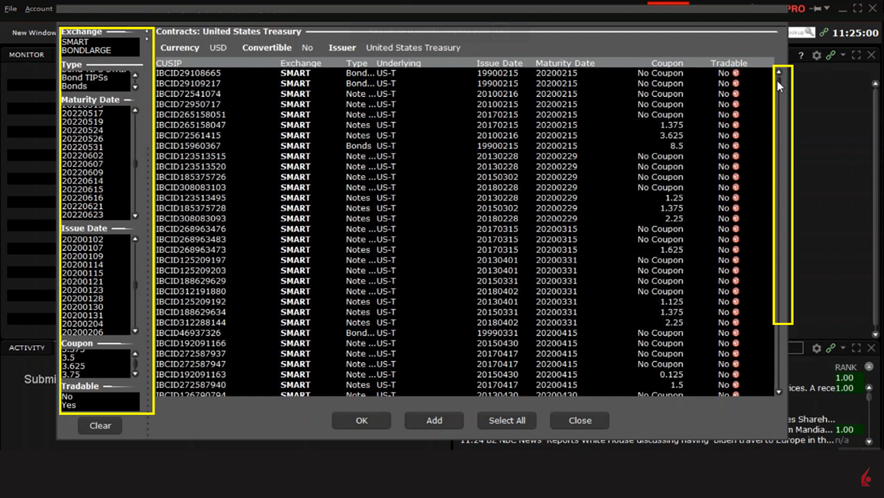Open the Account menu
The image size is (884, 498).
click(x=39, y=9)
